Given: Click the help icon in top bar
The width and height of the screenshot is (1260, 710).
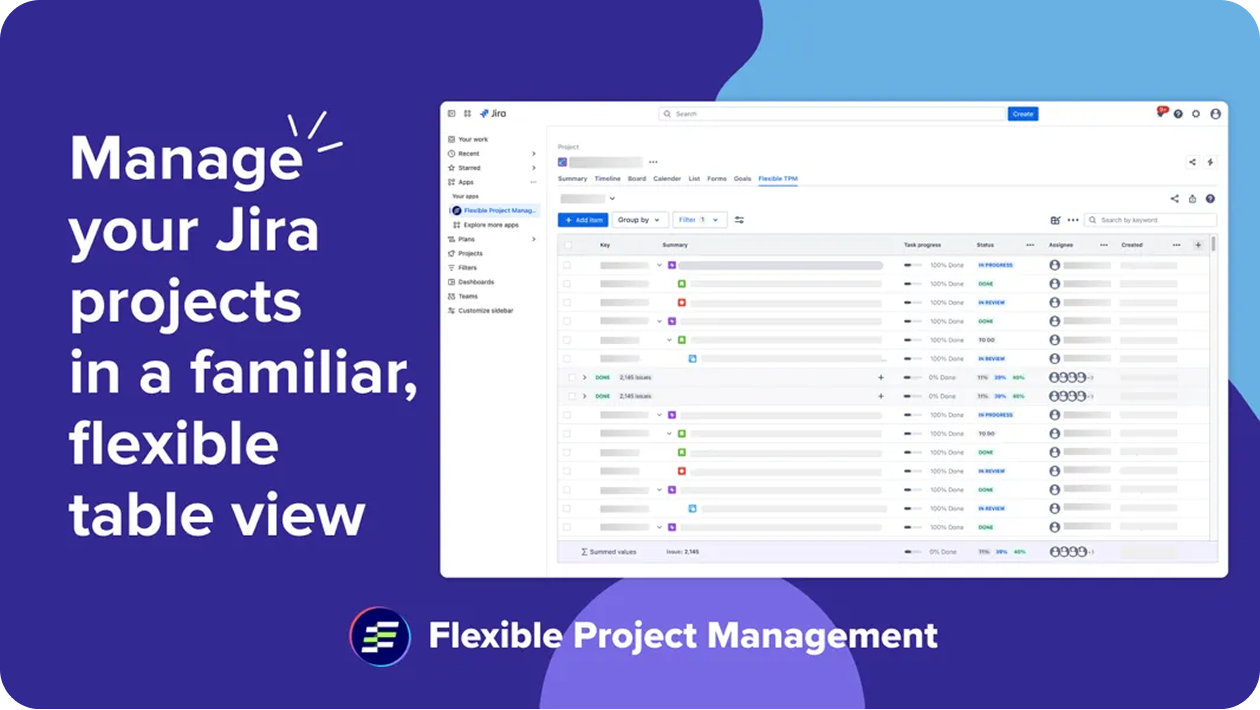Looking at the screenshot, I should [1178, 114].
